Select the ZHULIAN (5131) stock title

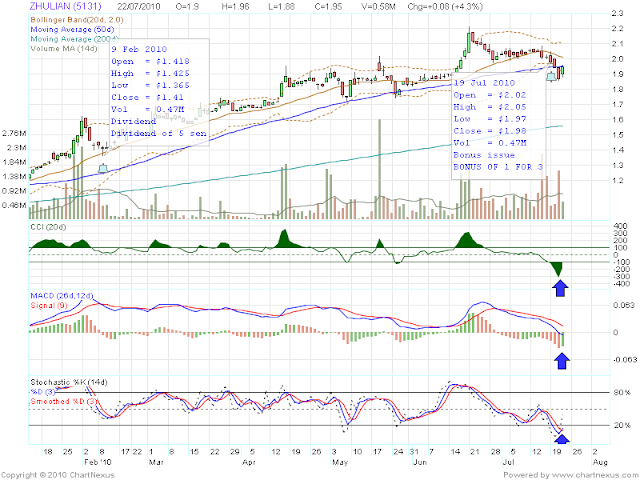(x=65, y=6)
